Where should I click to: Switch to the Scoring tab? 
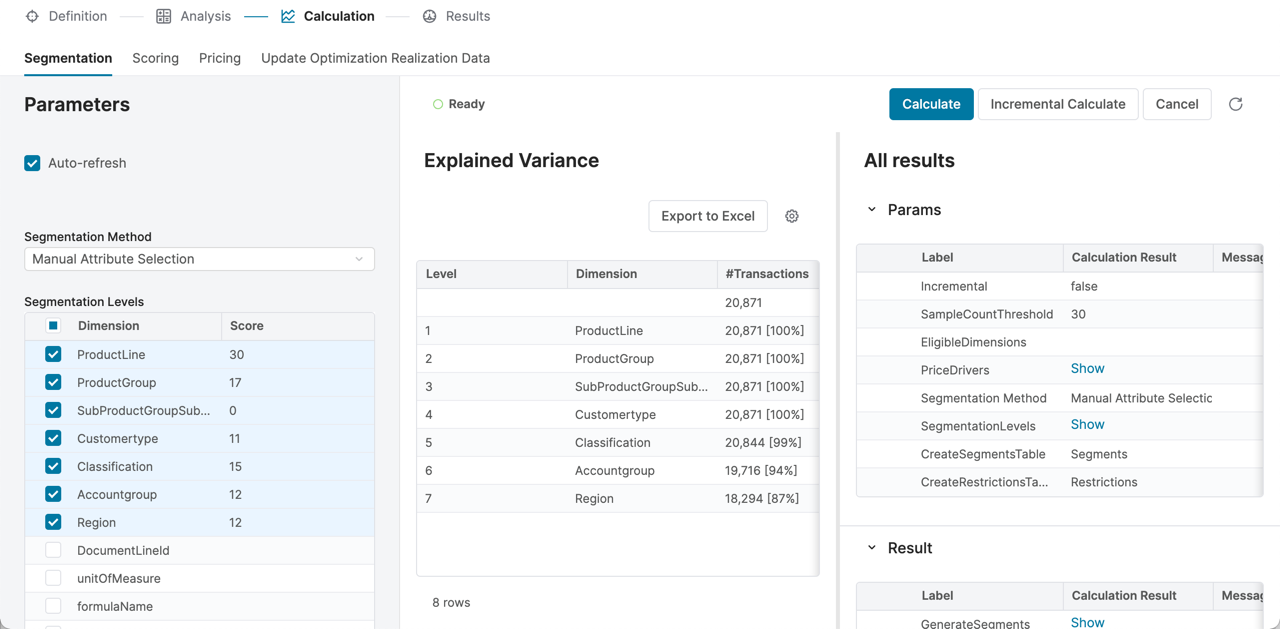click(155, 58)
